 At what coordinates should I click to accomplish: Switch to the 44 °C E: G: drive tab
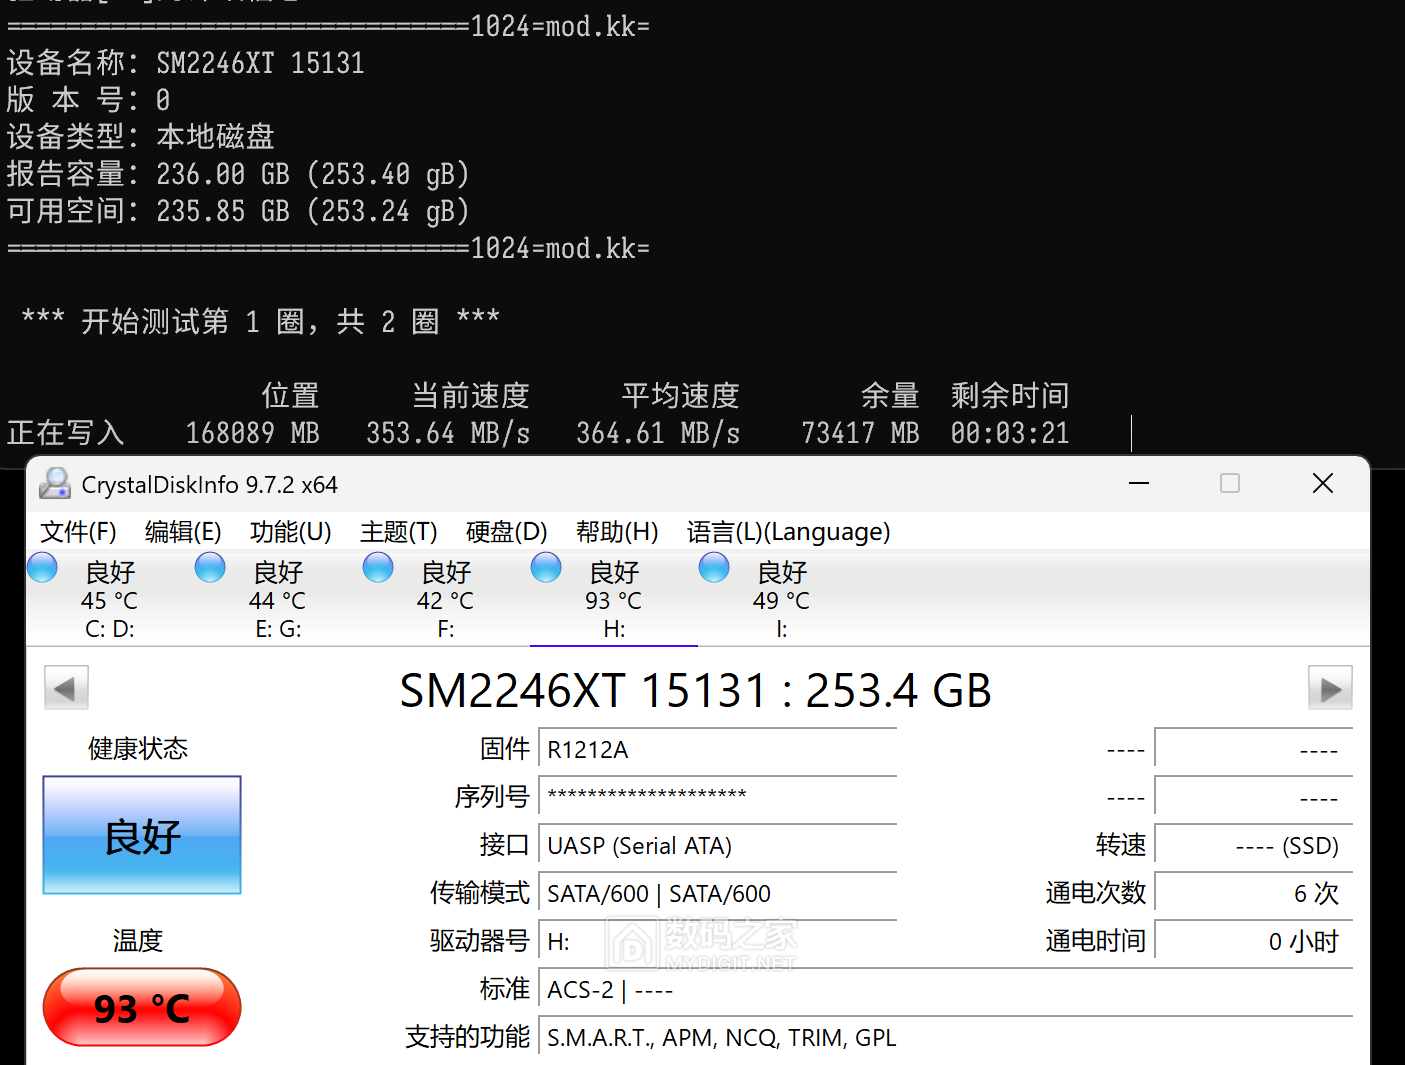(x=278, y=599)
